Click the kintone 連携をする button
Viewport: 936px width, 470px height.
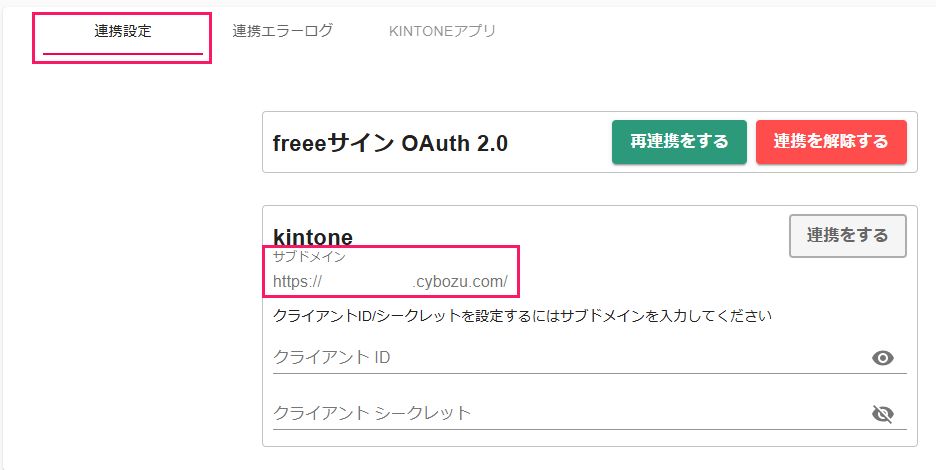pyautogui.click(x=848, y=236)
